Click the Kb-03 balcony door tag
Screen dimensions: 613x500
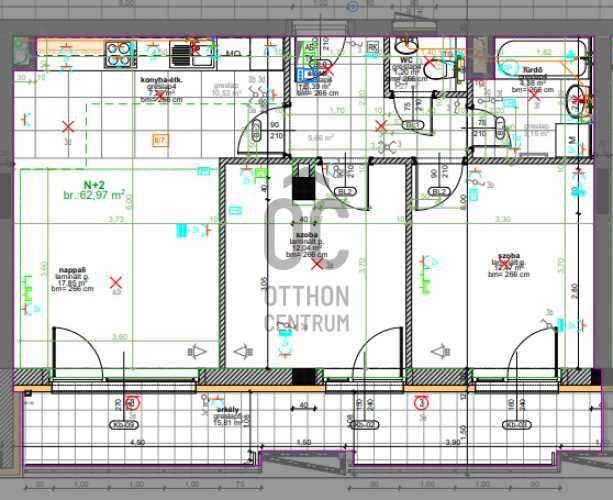516,425
